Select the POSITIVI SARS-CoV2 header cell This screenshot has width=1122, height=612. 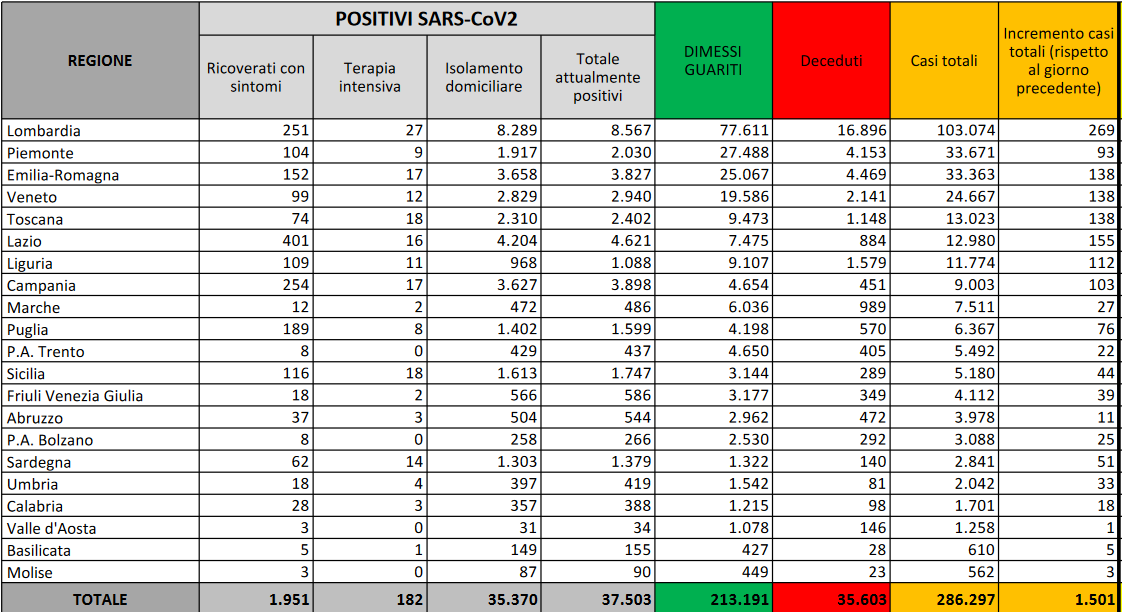coord(426,19)
